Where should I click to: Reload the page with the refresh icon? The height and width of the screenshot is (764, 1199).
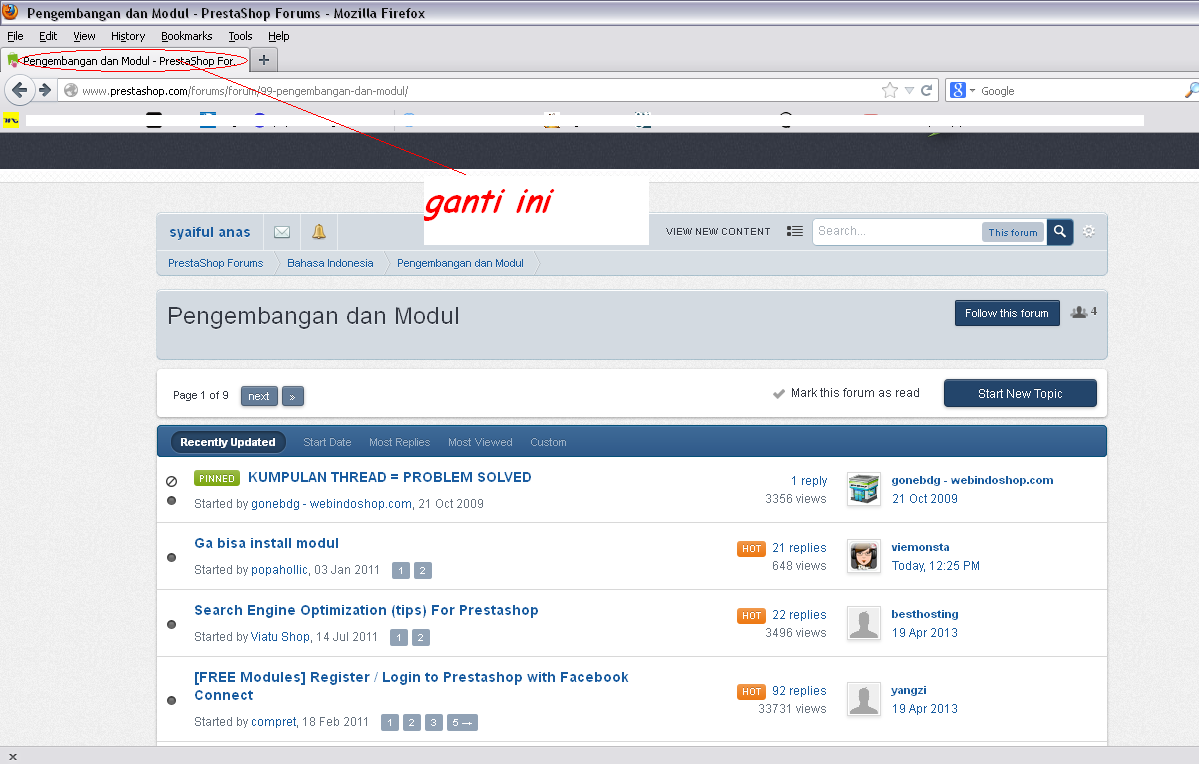click(x=927, y=90)
